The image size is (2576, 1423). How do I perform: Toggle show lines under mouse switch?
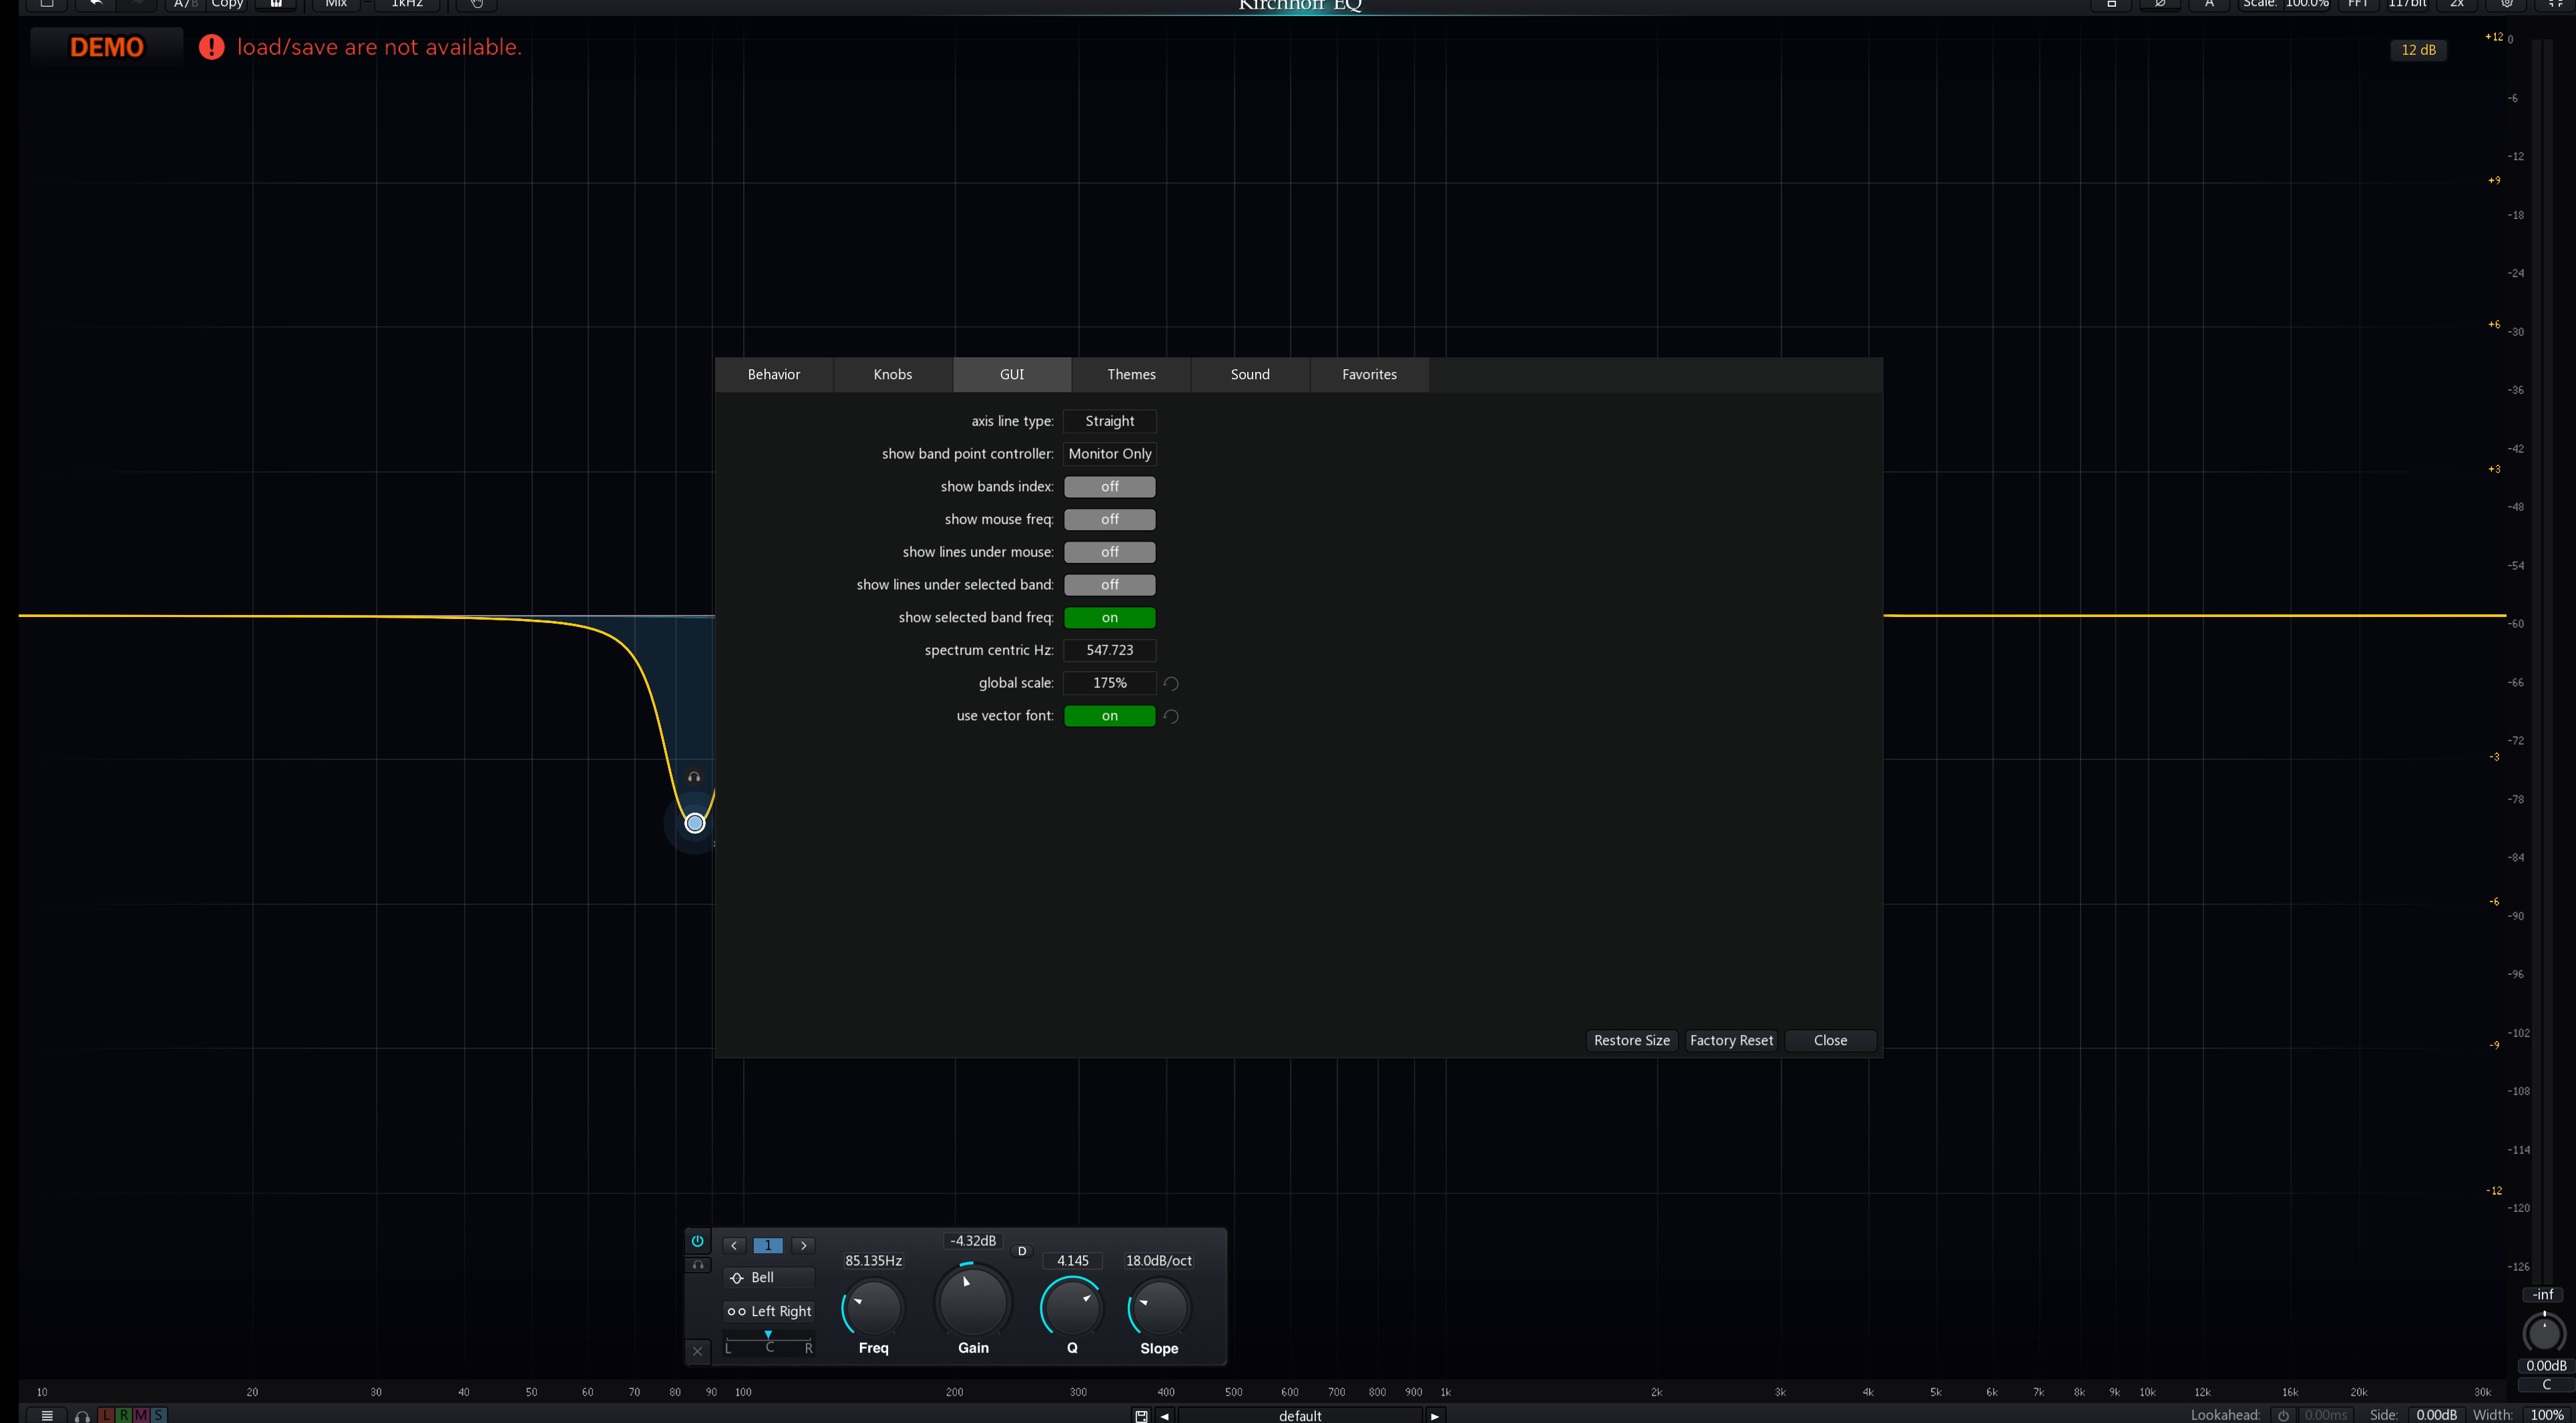(1109, 552)
